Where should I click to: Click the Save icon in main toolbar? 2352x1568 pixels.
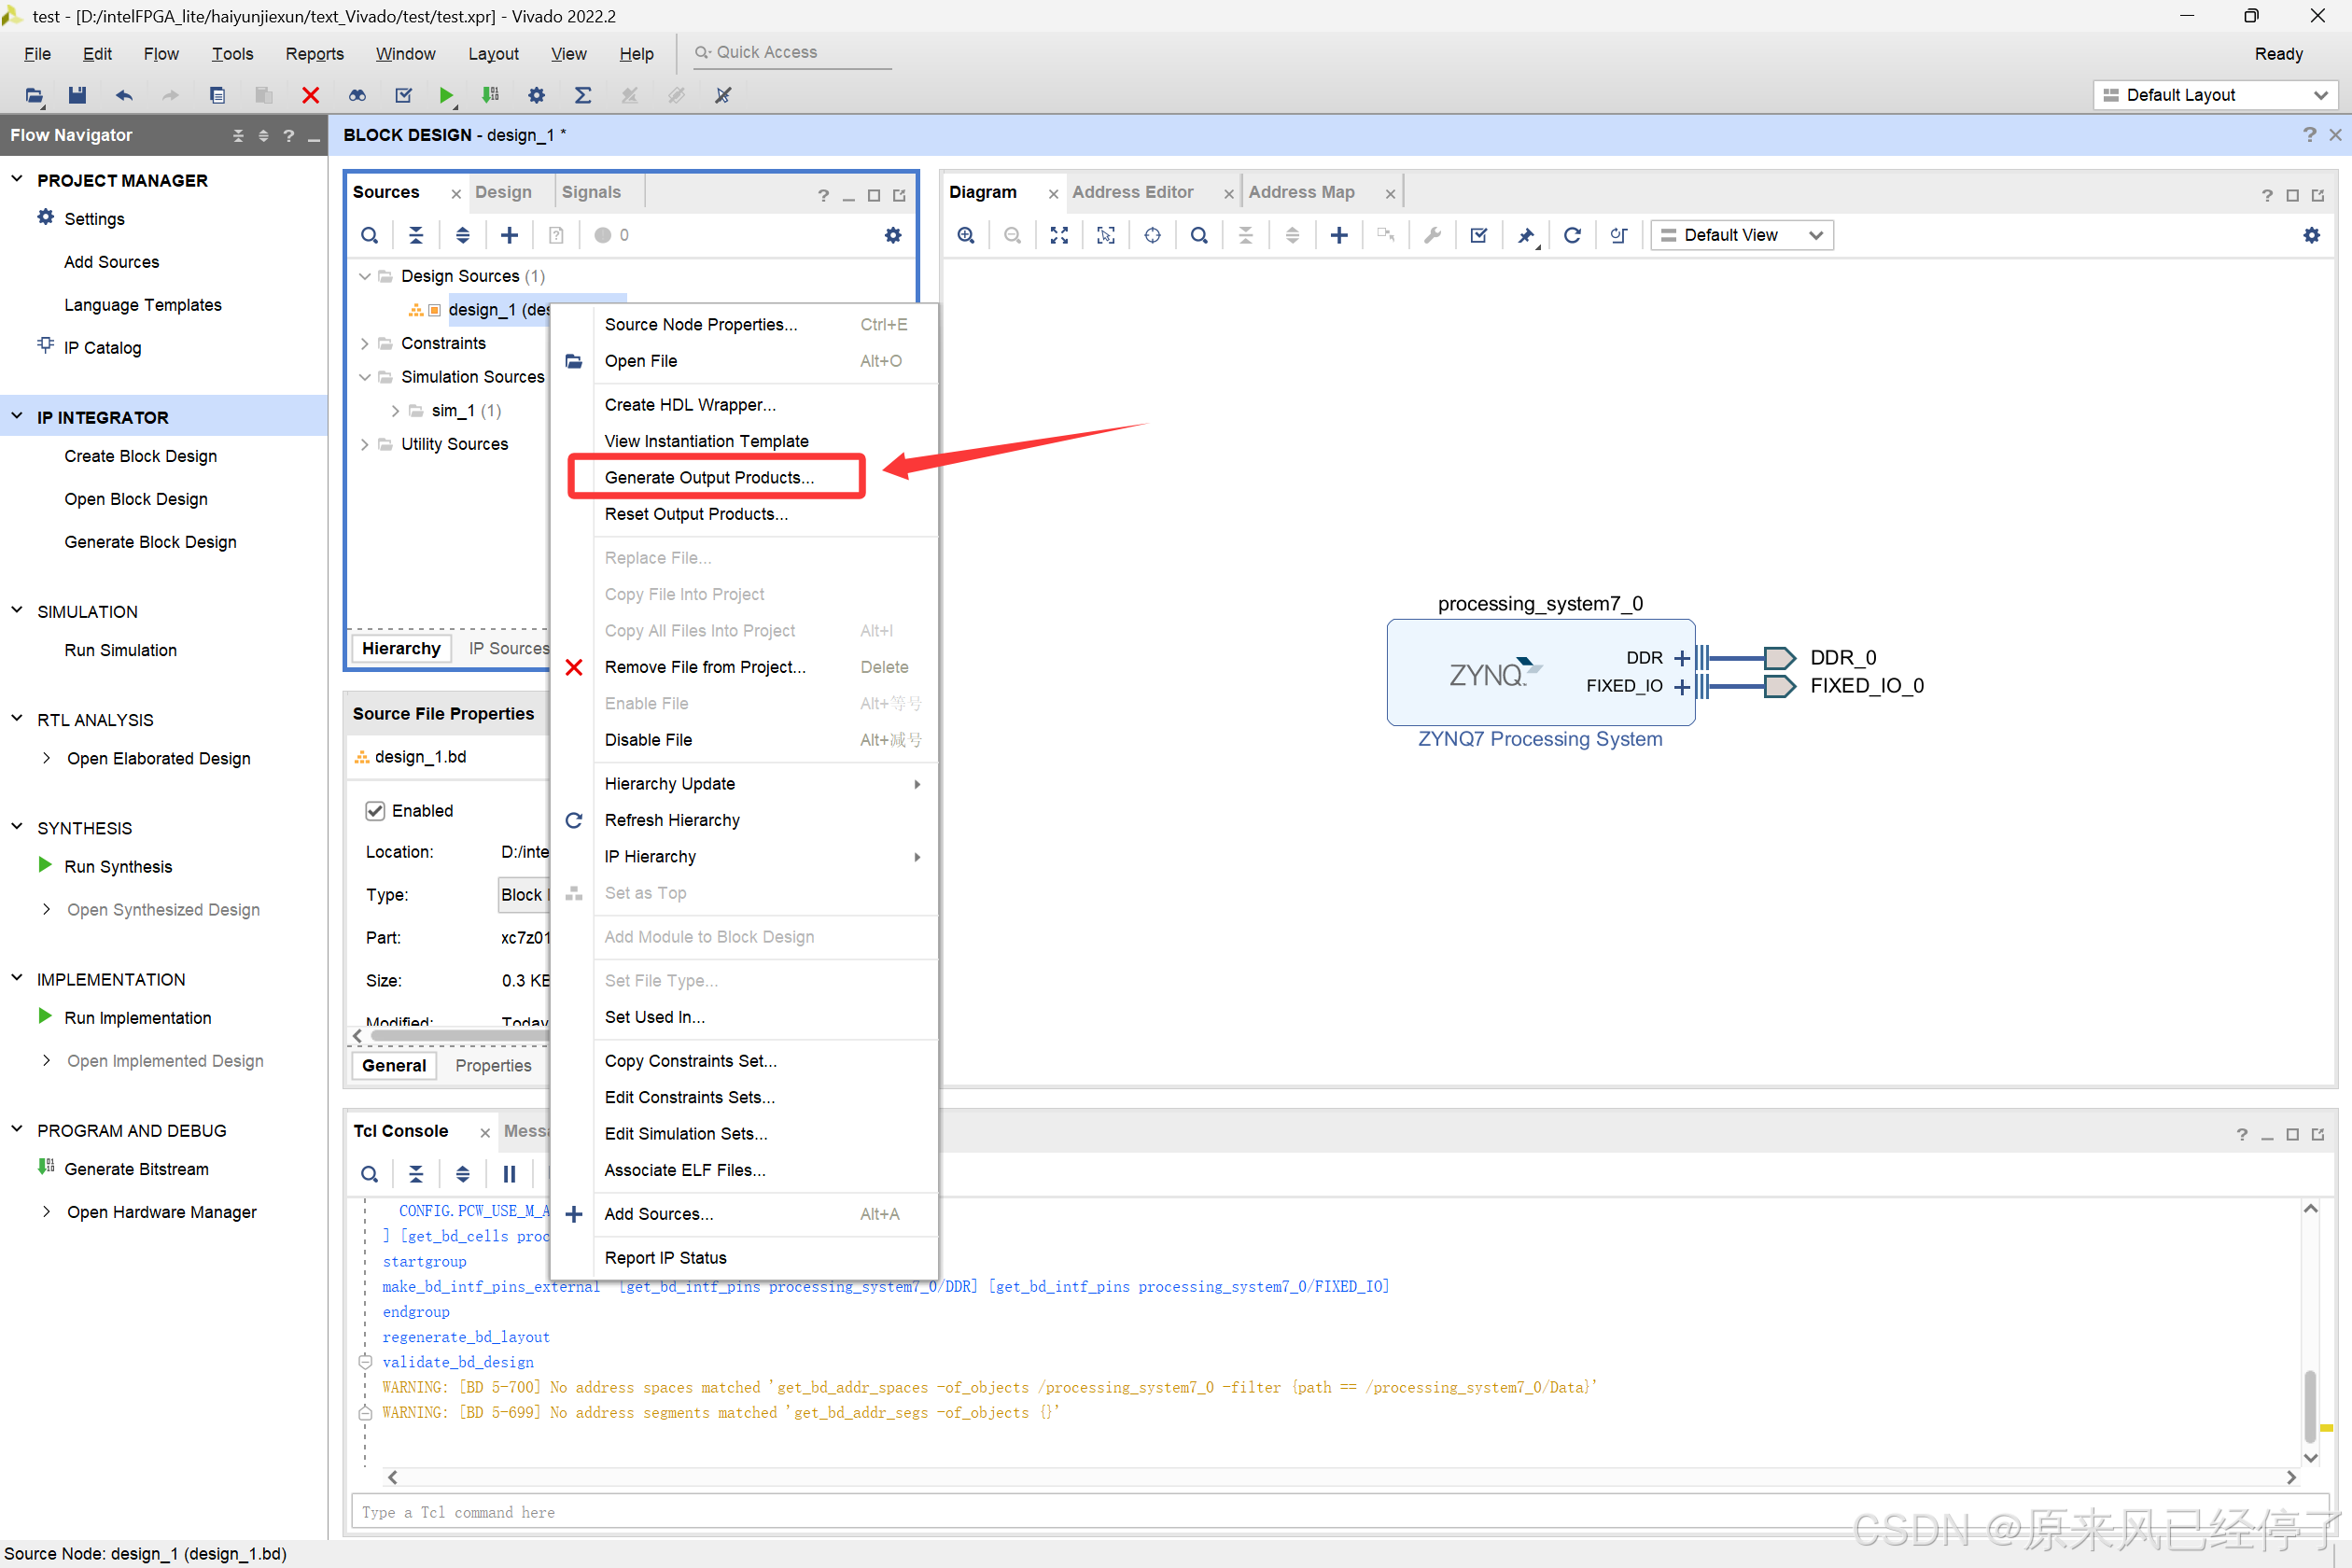77,95
